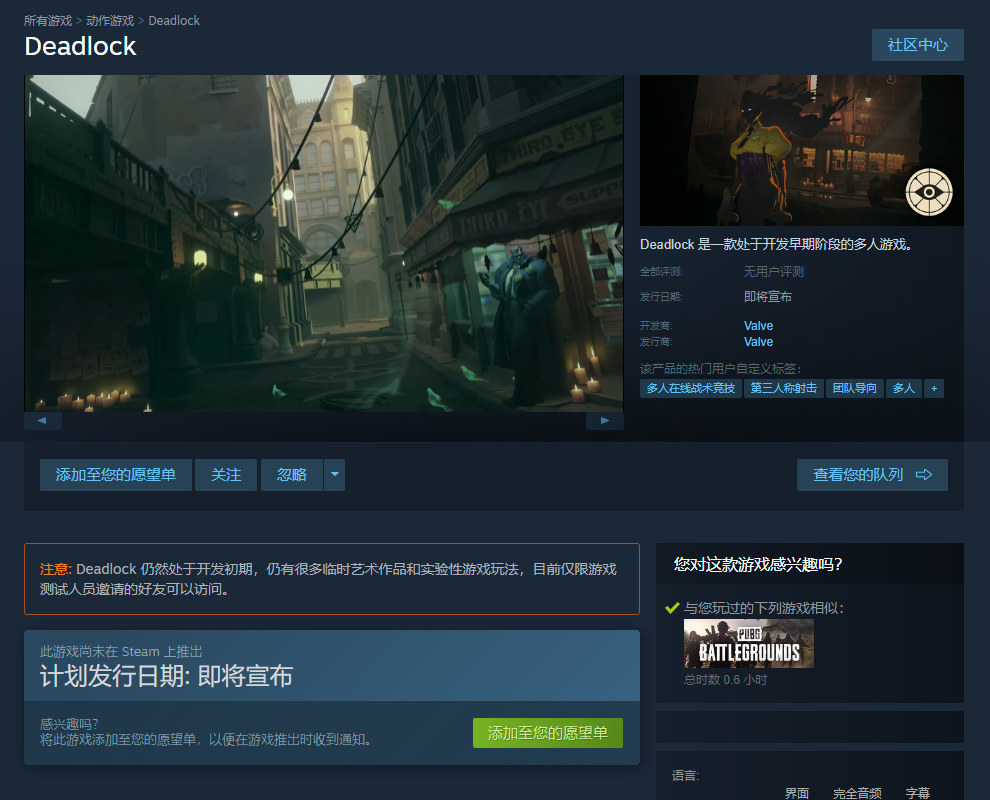Viewport: 990px width, 800px height.
Task: Open Valve developer link beside 开发商
Action: (758, 326)
